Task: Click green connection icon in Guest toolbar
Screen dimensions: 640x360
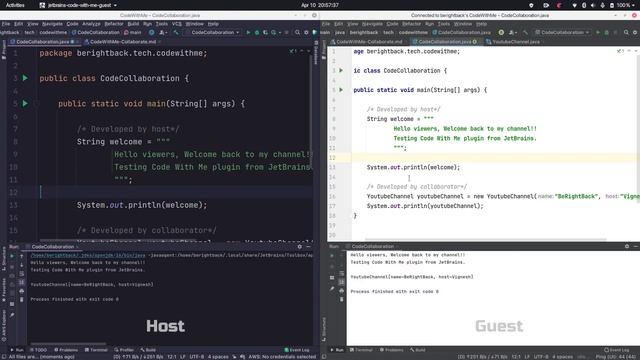Action: point(501,32)
